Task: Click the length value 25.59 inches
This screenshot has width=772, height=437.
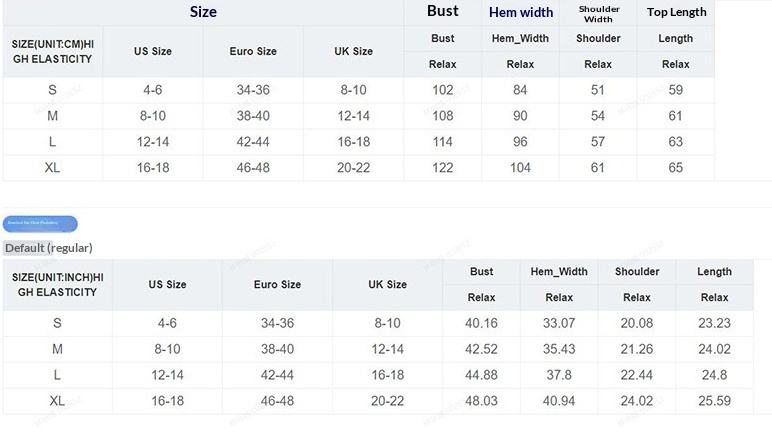Action: [714, 401]
